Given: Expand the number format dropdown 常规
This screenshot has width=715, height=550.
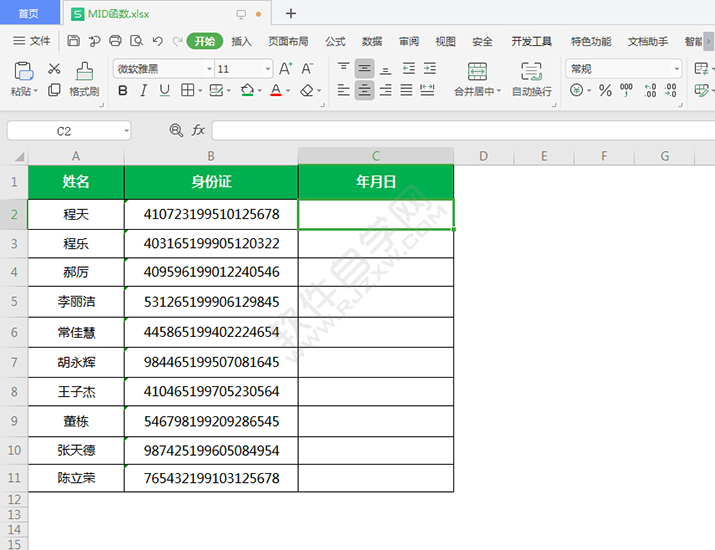Looking at the screenshot, I should coord(676,69).
